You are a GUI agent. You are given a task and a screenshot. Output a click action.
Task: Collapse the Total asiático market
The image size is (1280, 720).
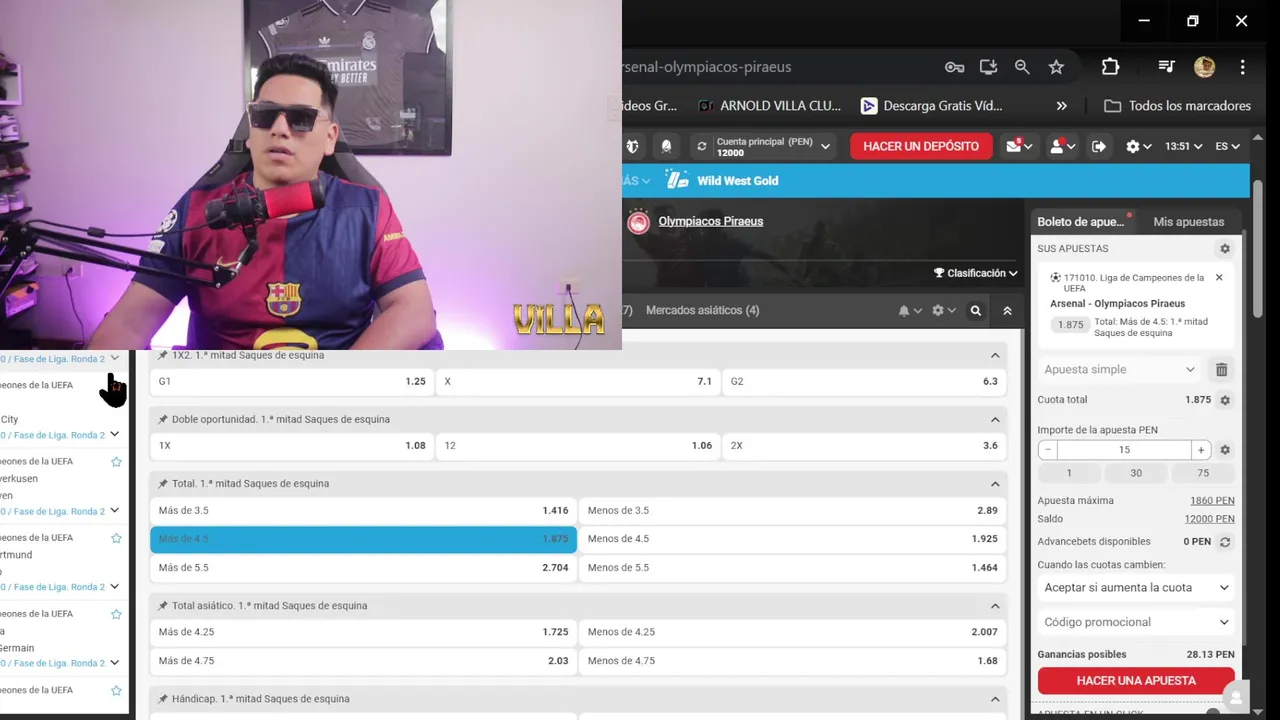coord(995,606)
